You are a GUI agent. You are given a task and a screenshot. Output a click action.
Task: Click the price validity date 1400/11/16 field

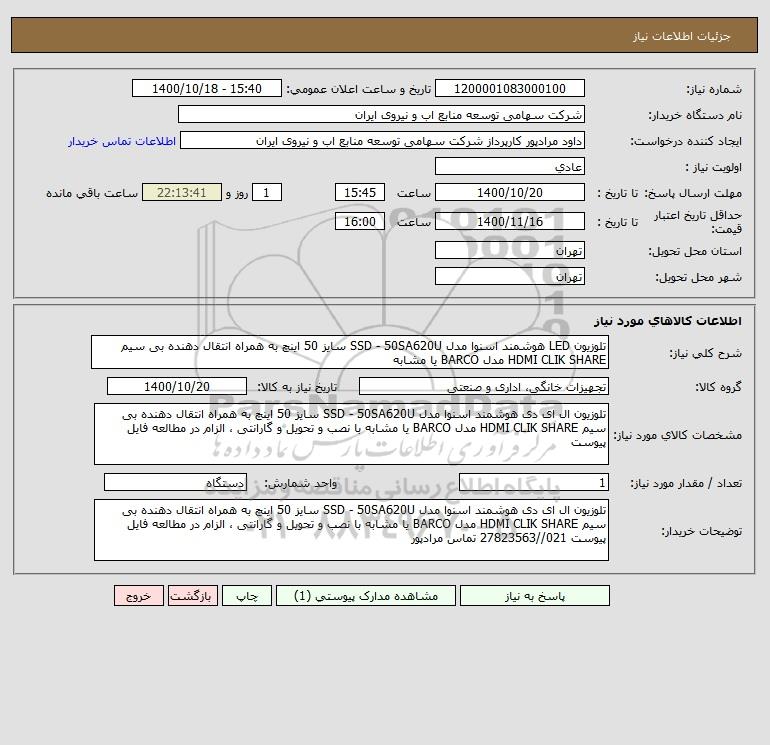click(510, 221)
